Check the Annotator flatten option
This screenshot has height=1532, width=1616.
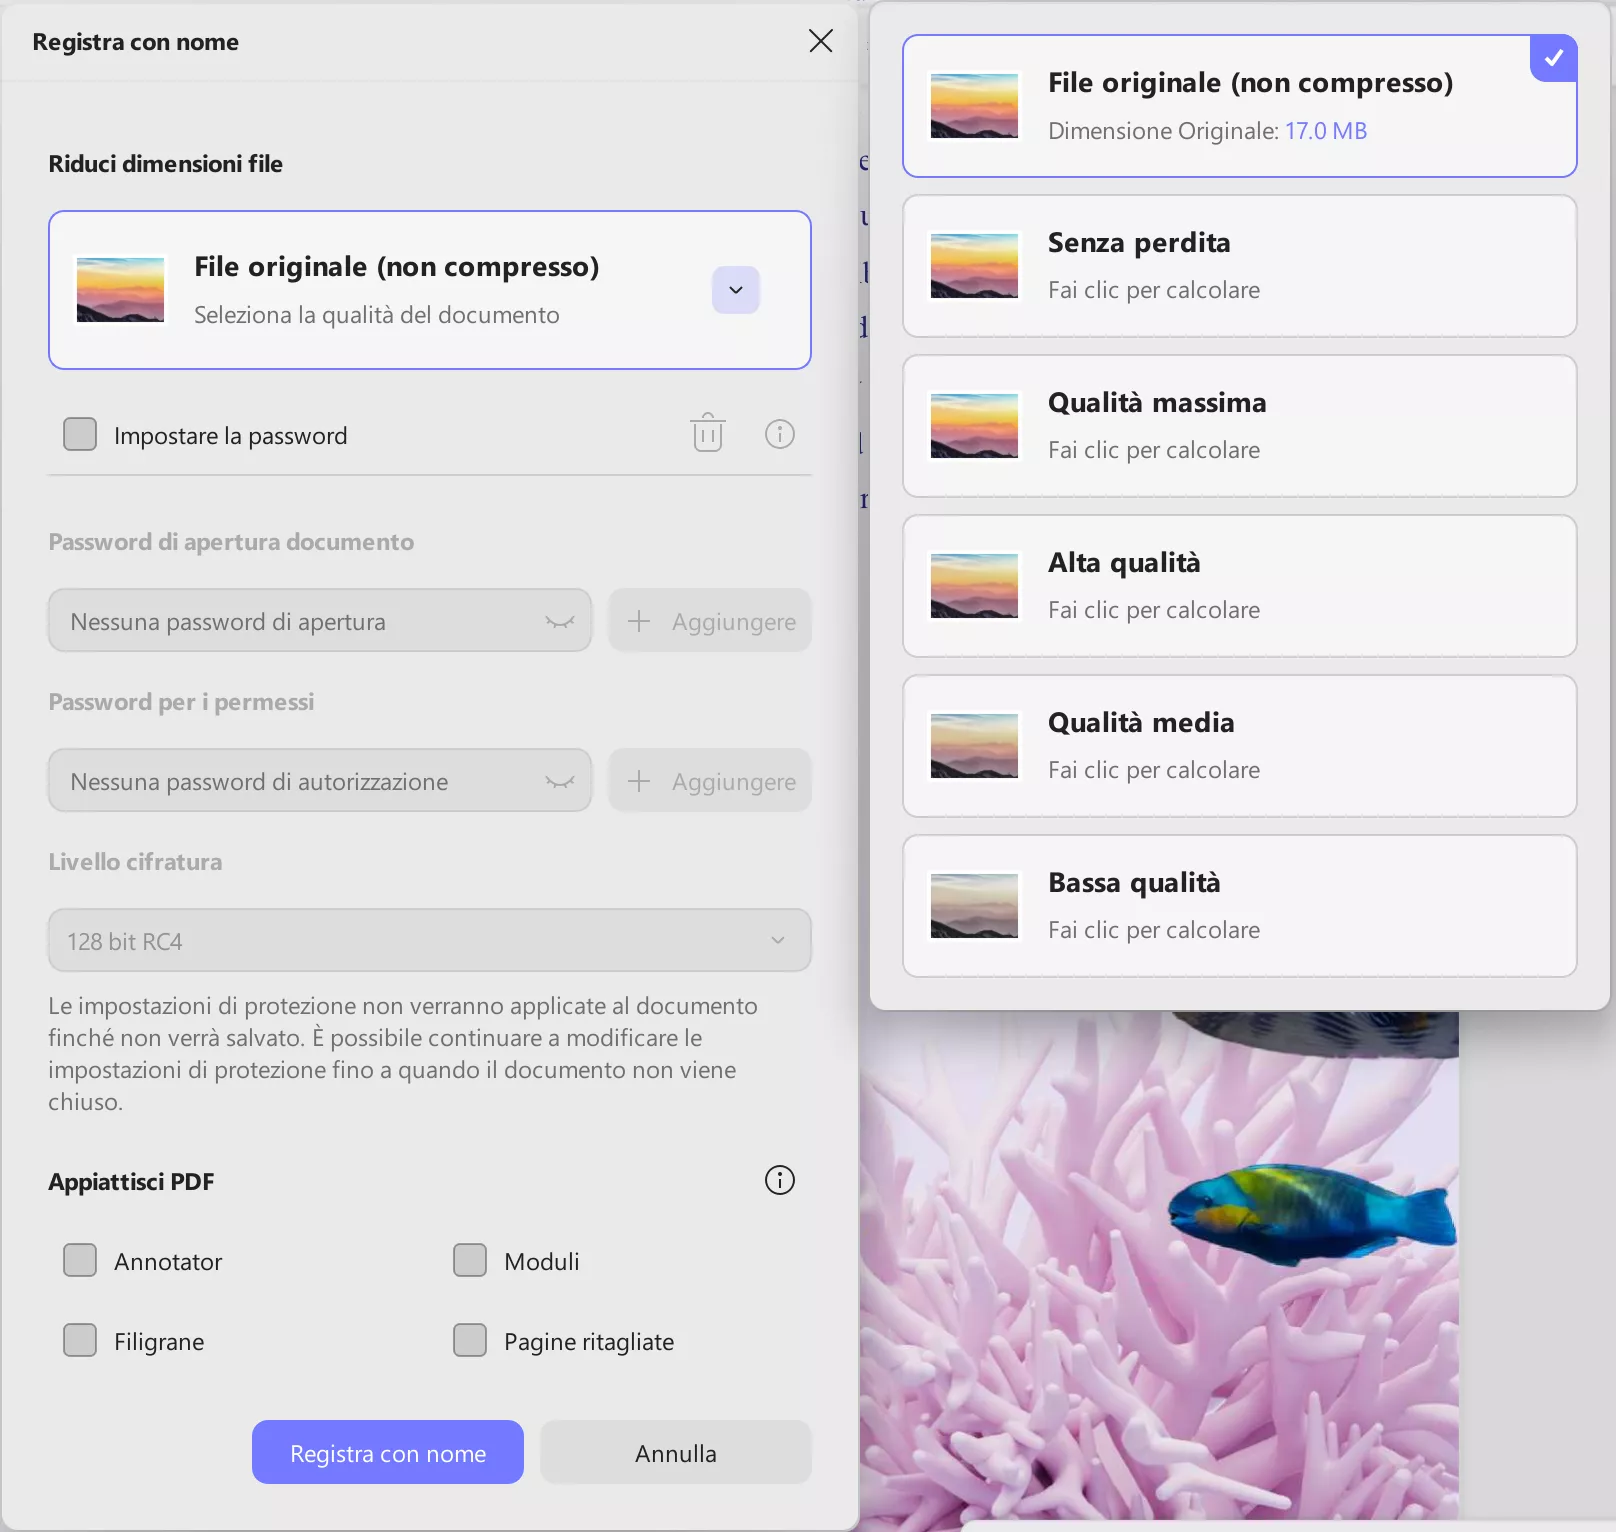click(x=80, y=1261)
